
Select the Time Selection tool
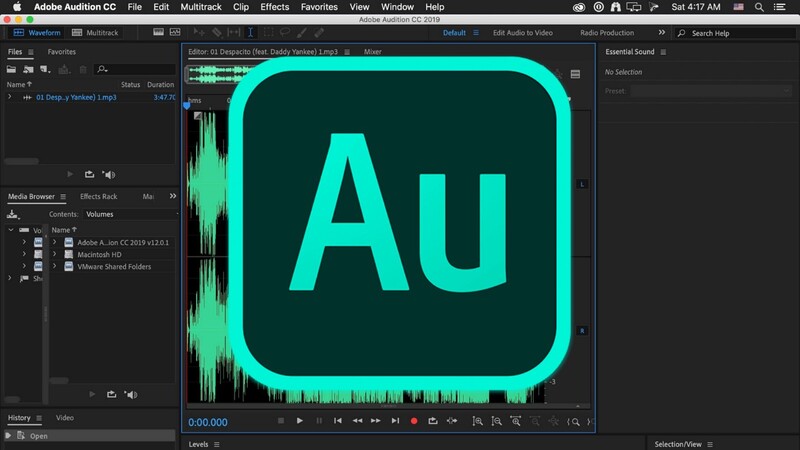click(x=250, y=33)
